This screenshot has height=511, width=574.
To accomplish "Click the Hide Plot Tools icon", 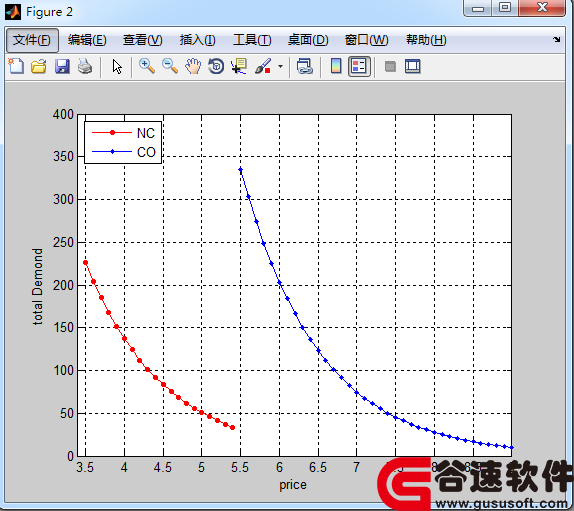I will coord(390,67).
